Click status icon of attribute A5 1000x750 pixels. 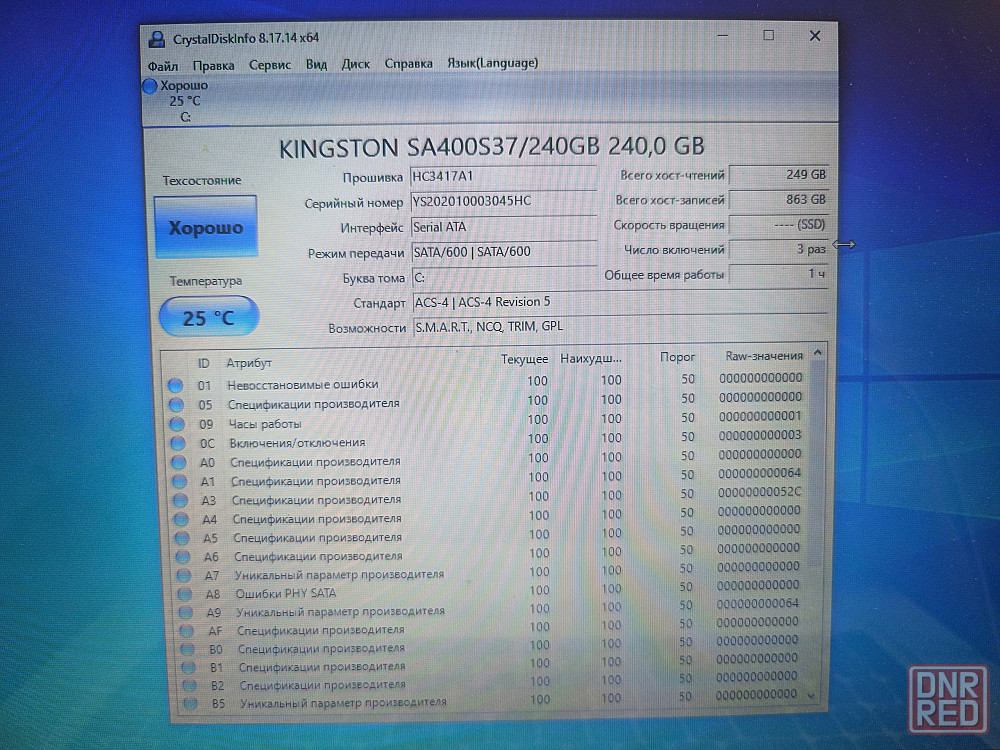(182, 538)
